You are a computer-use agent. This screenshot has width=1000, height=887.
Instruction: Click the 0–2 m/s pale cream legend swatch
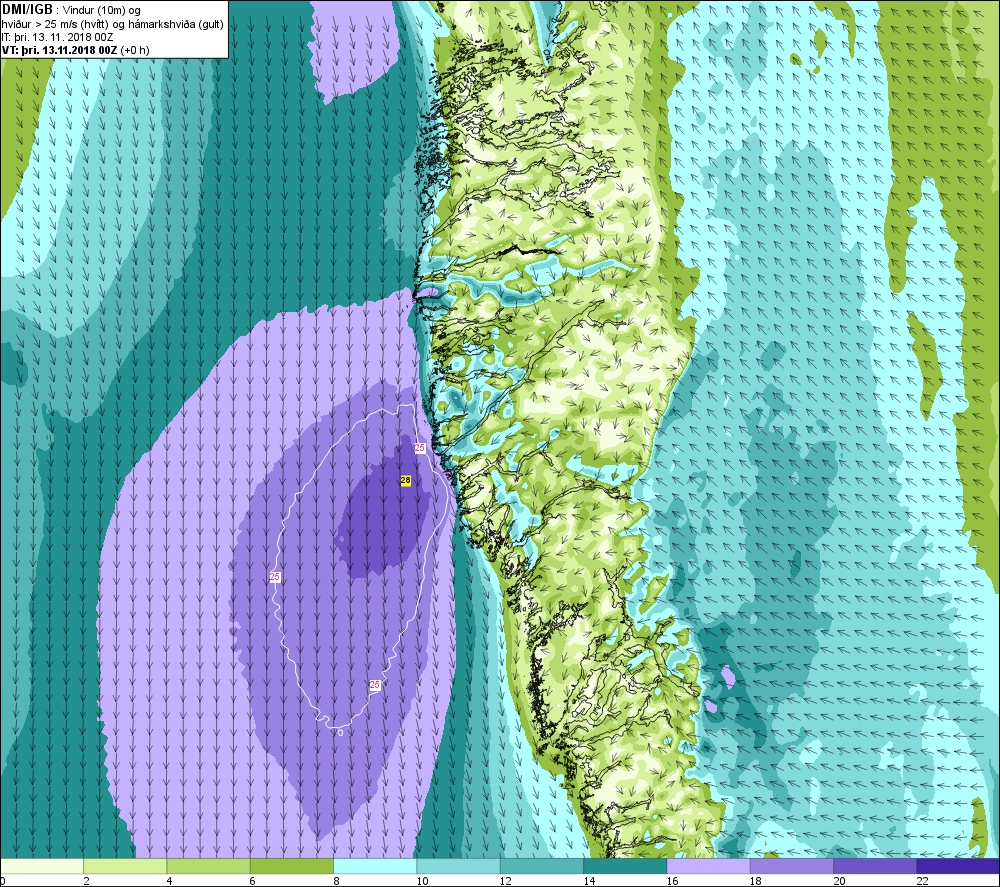[x=41, y=866]
